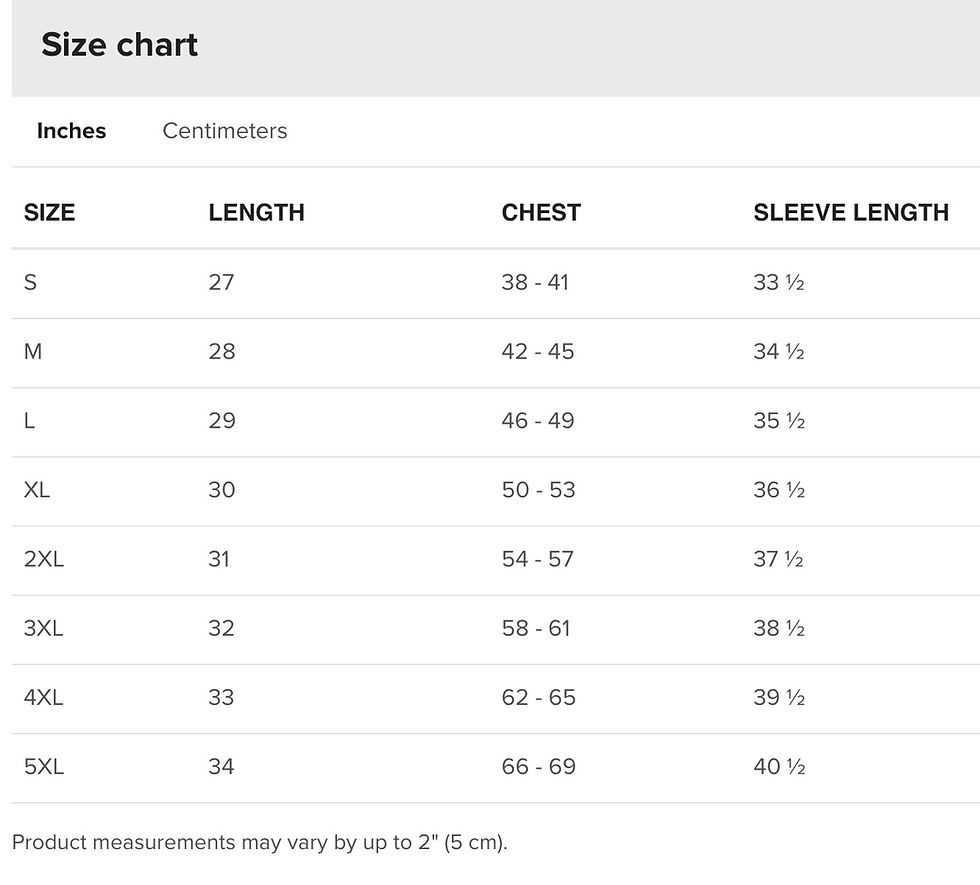Select the M size row label
This screenshot has height=885, width=980.
(x=32, y=352)
